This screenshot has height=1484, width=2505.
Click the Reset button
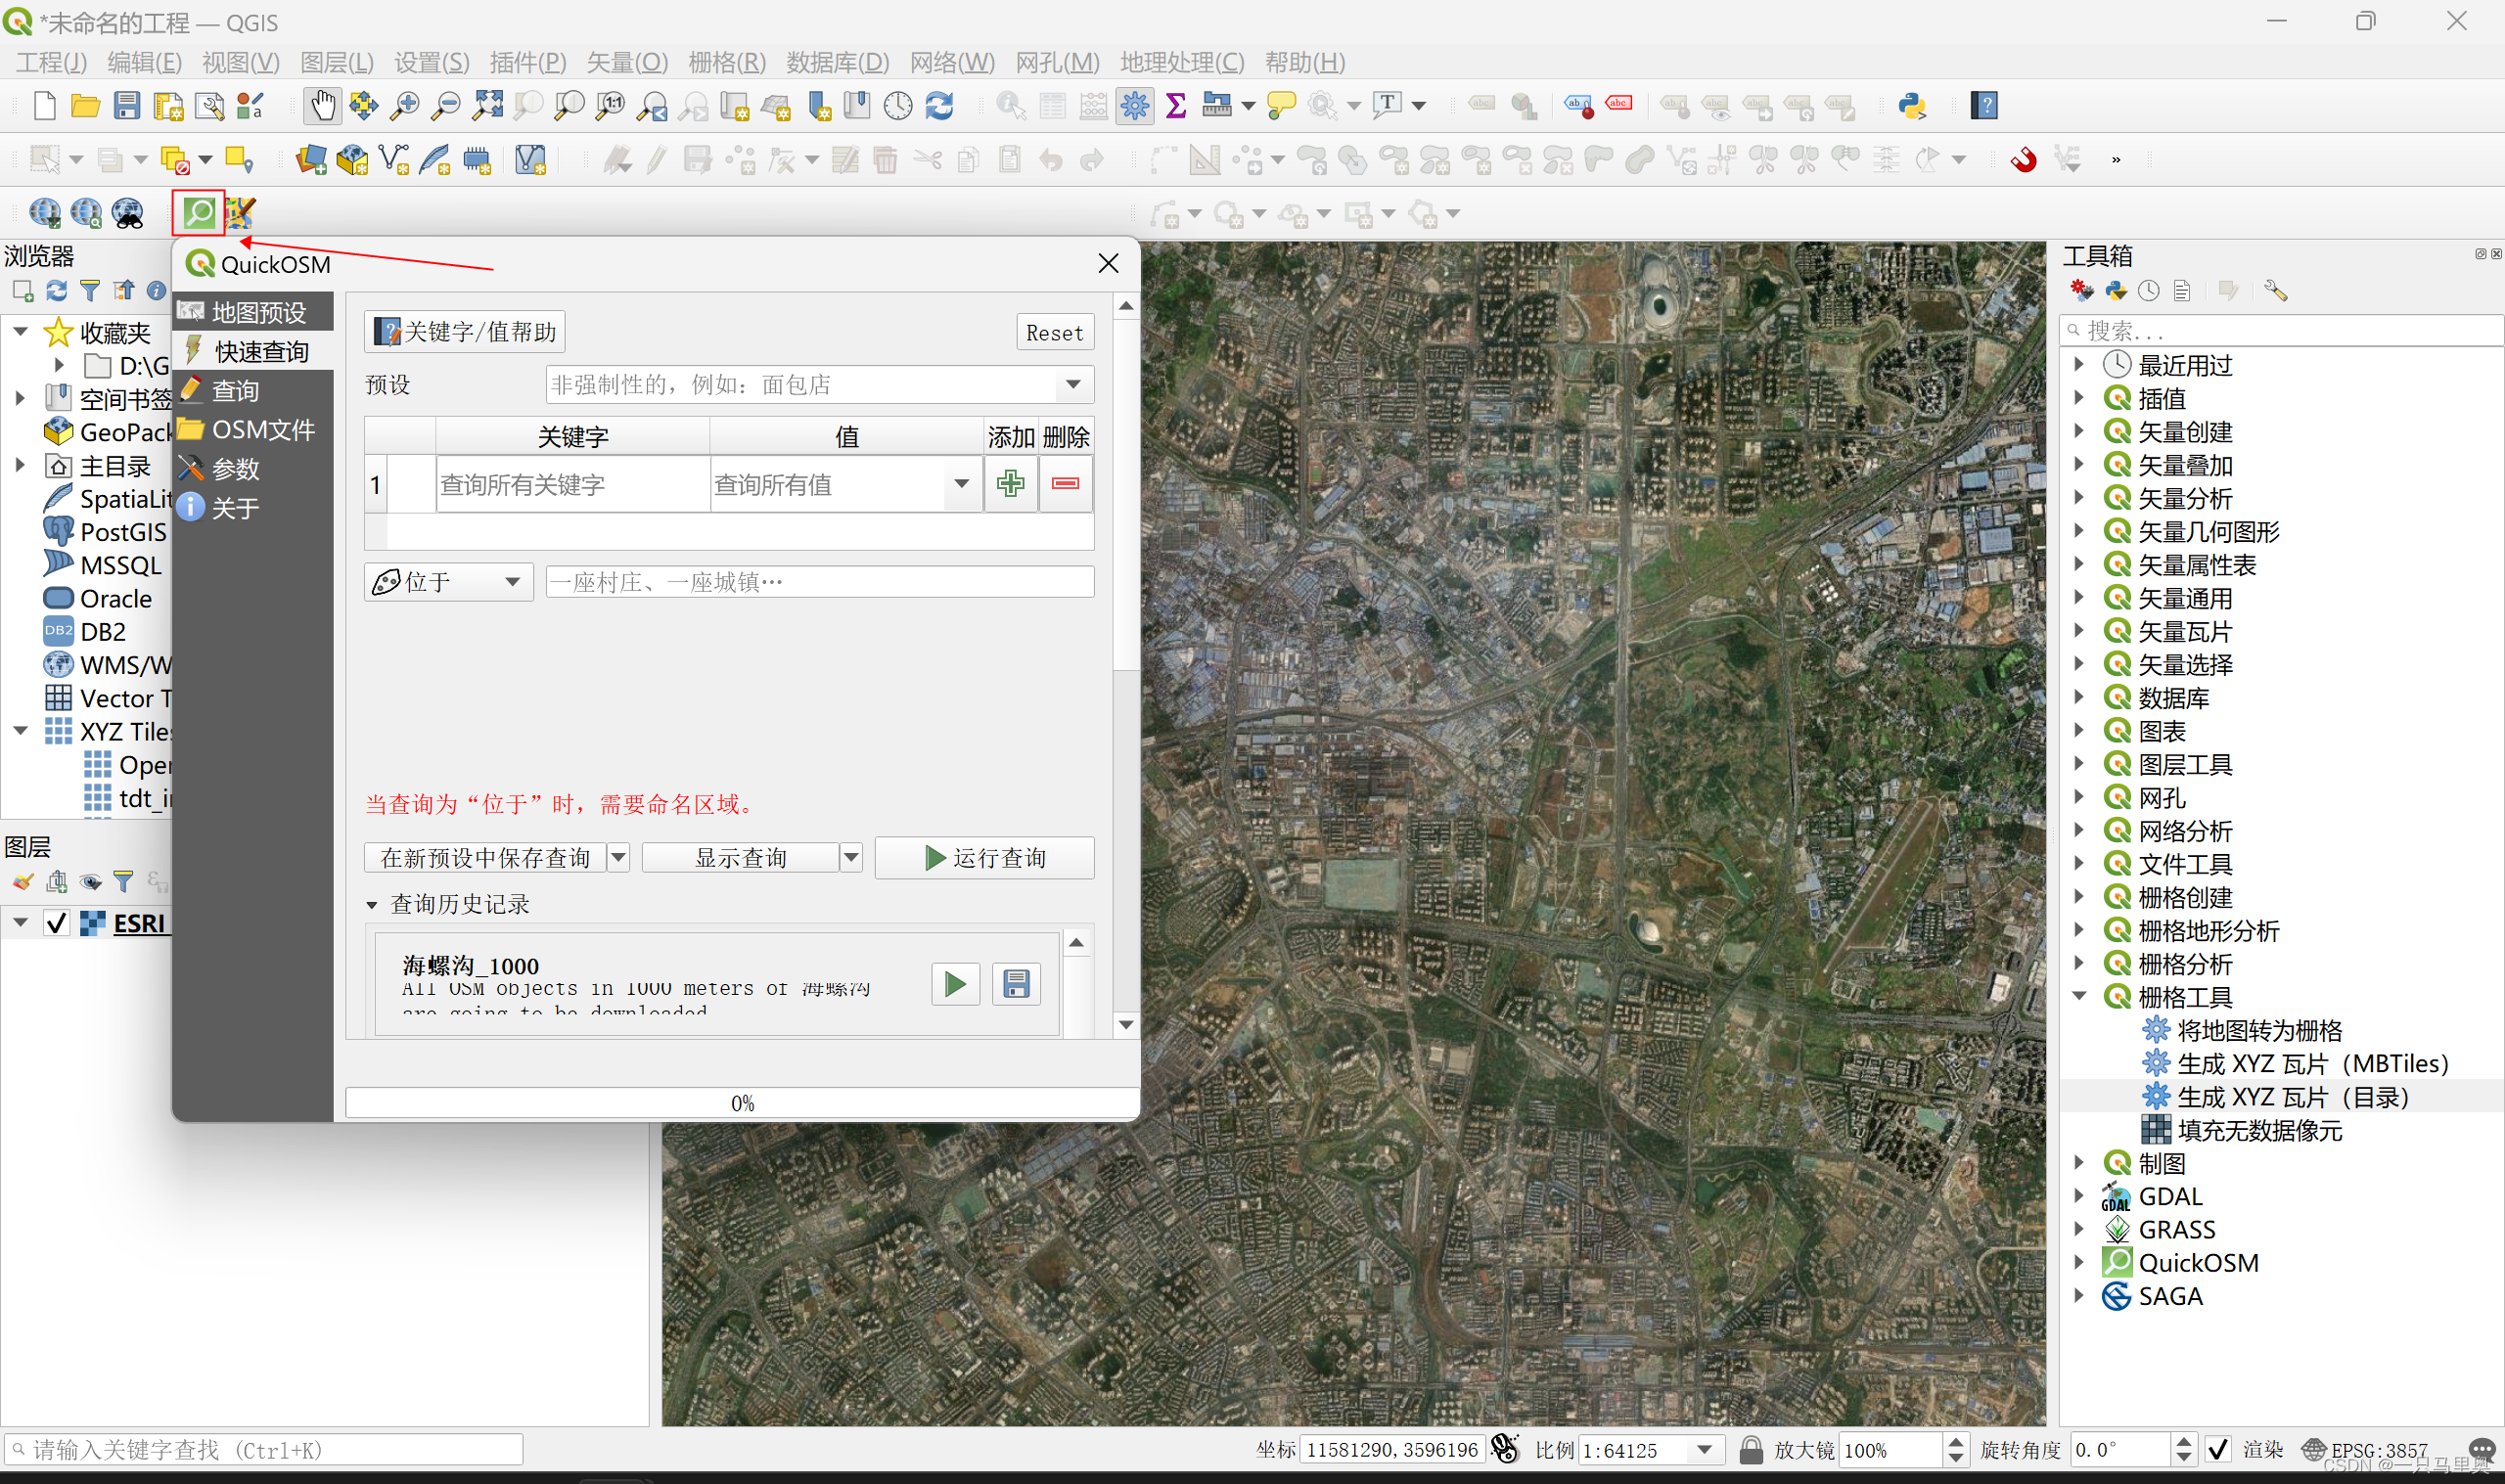click(x=1054, y=333)
